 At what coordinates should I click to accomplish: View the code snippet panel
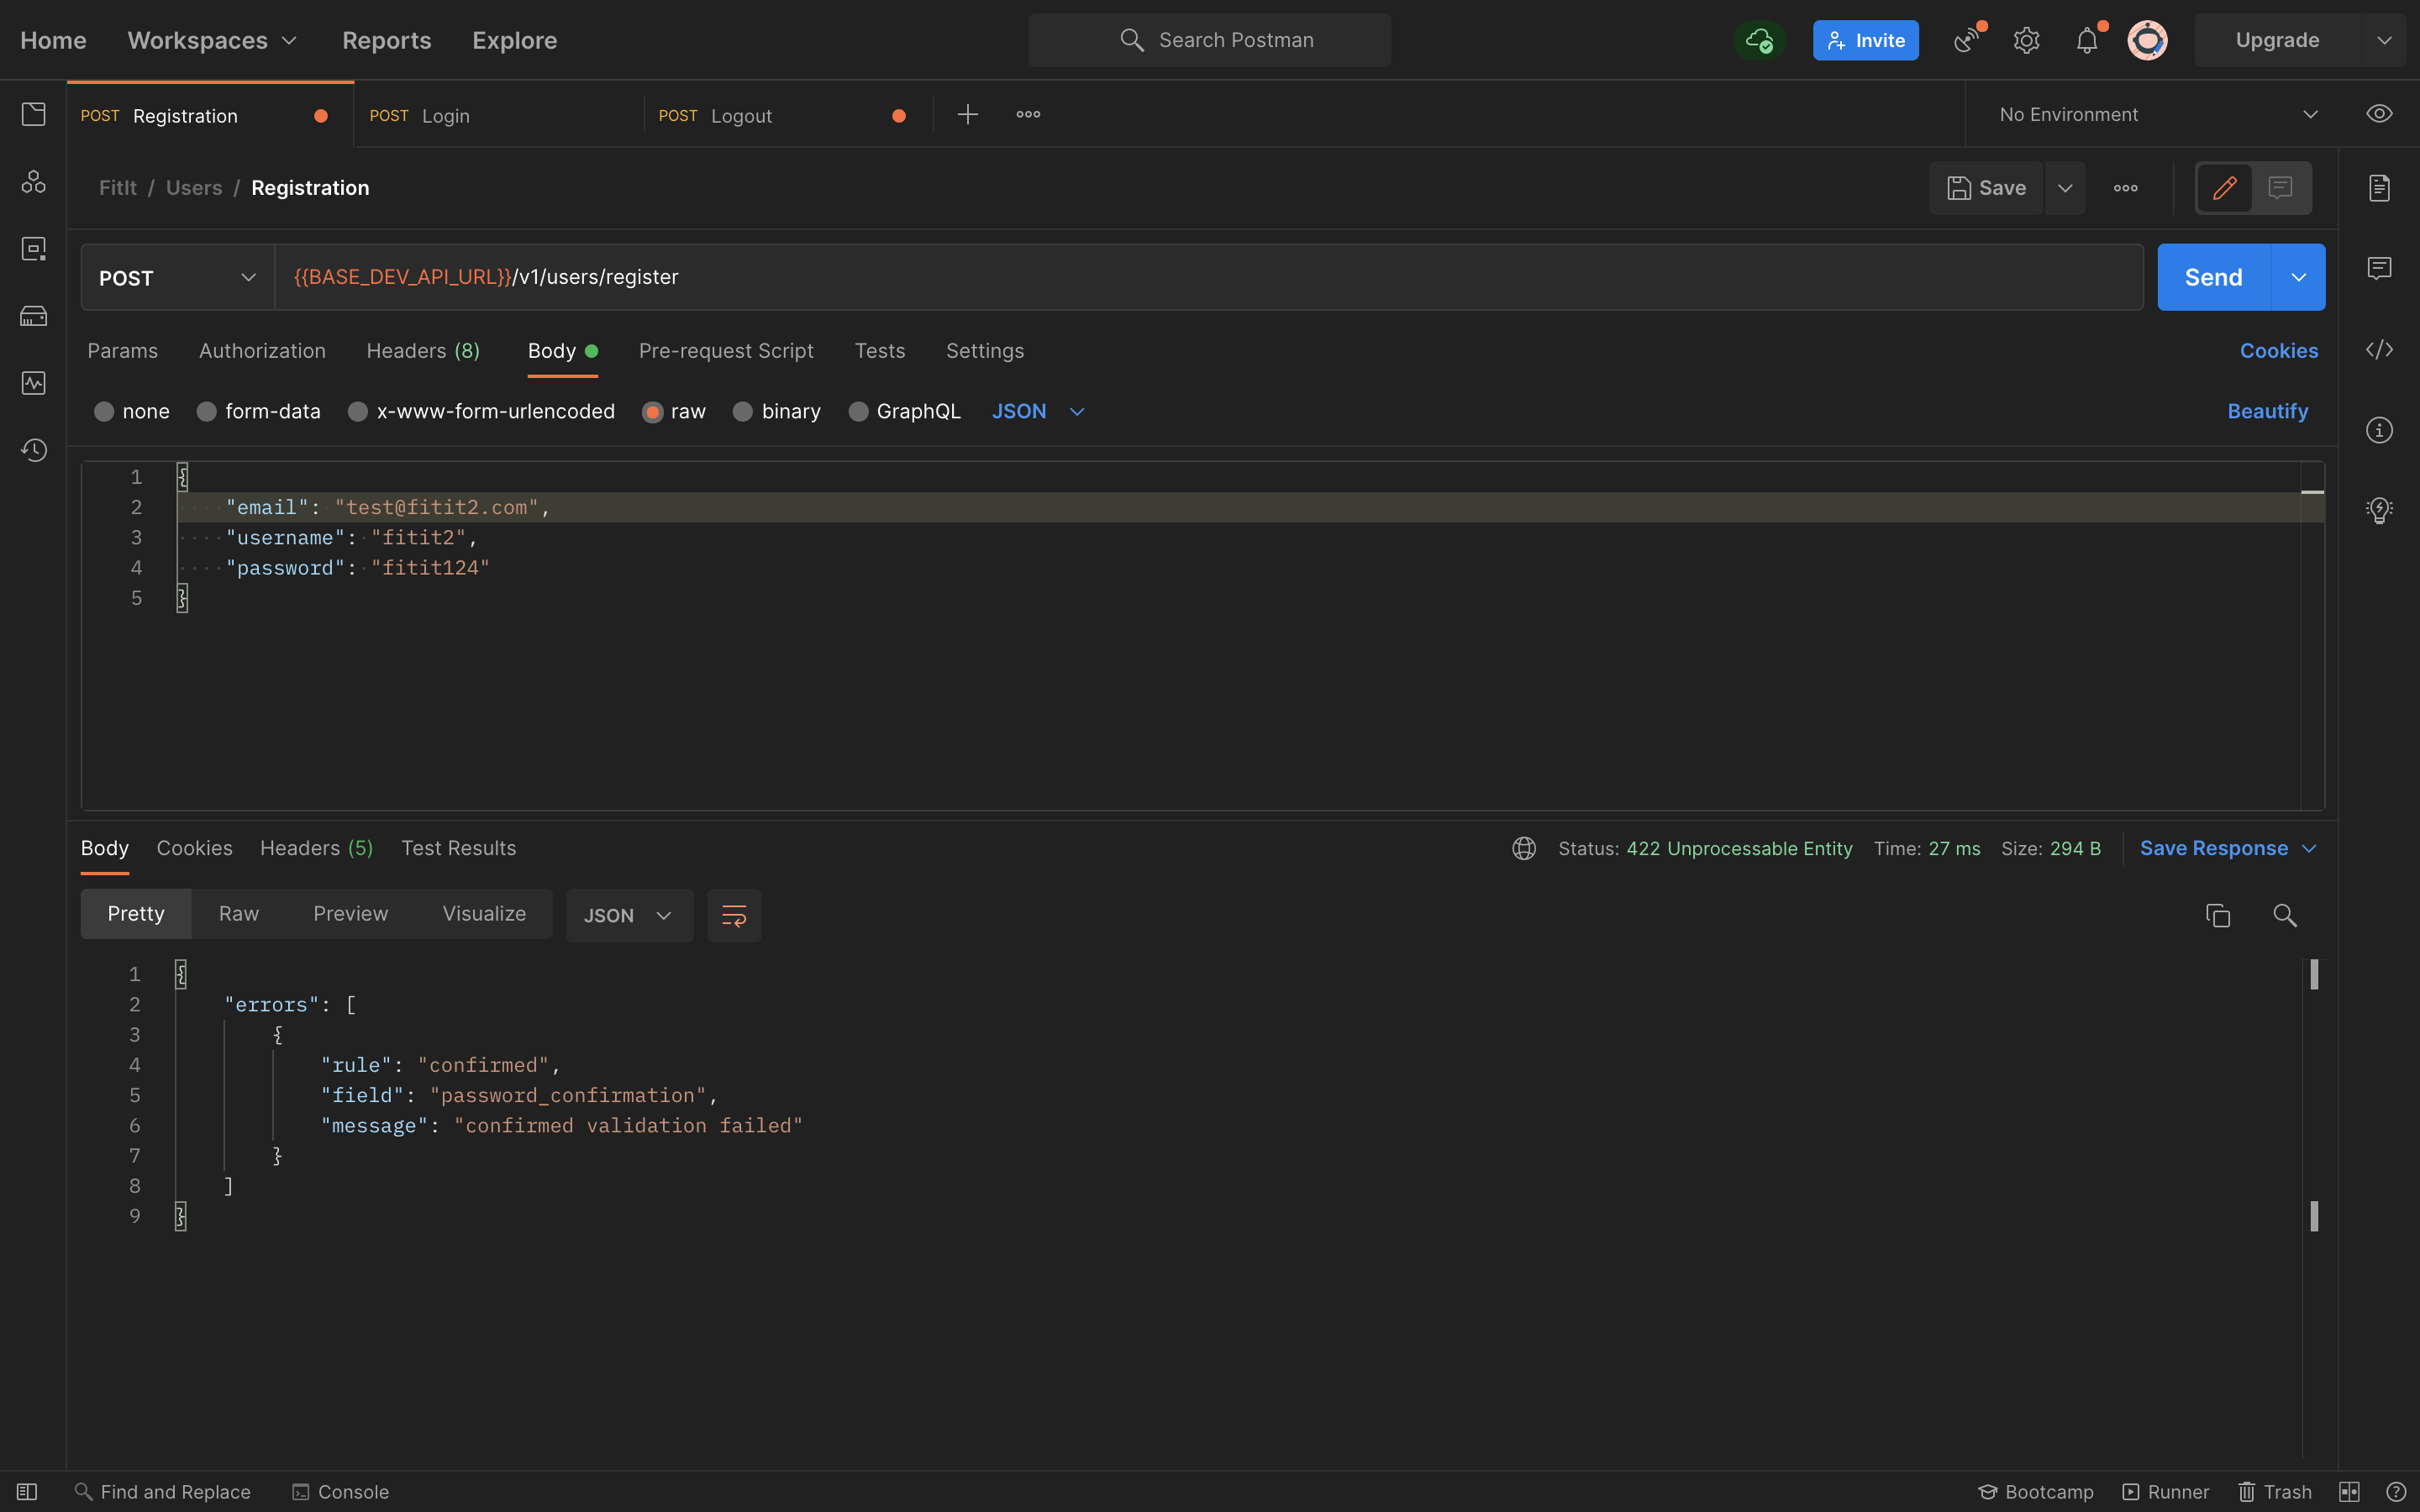2379,350
